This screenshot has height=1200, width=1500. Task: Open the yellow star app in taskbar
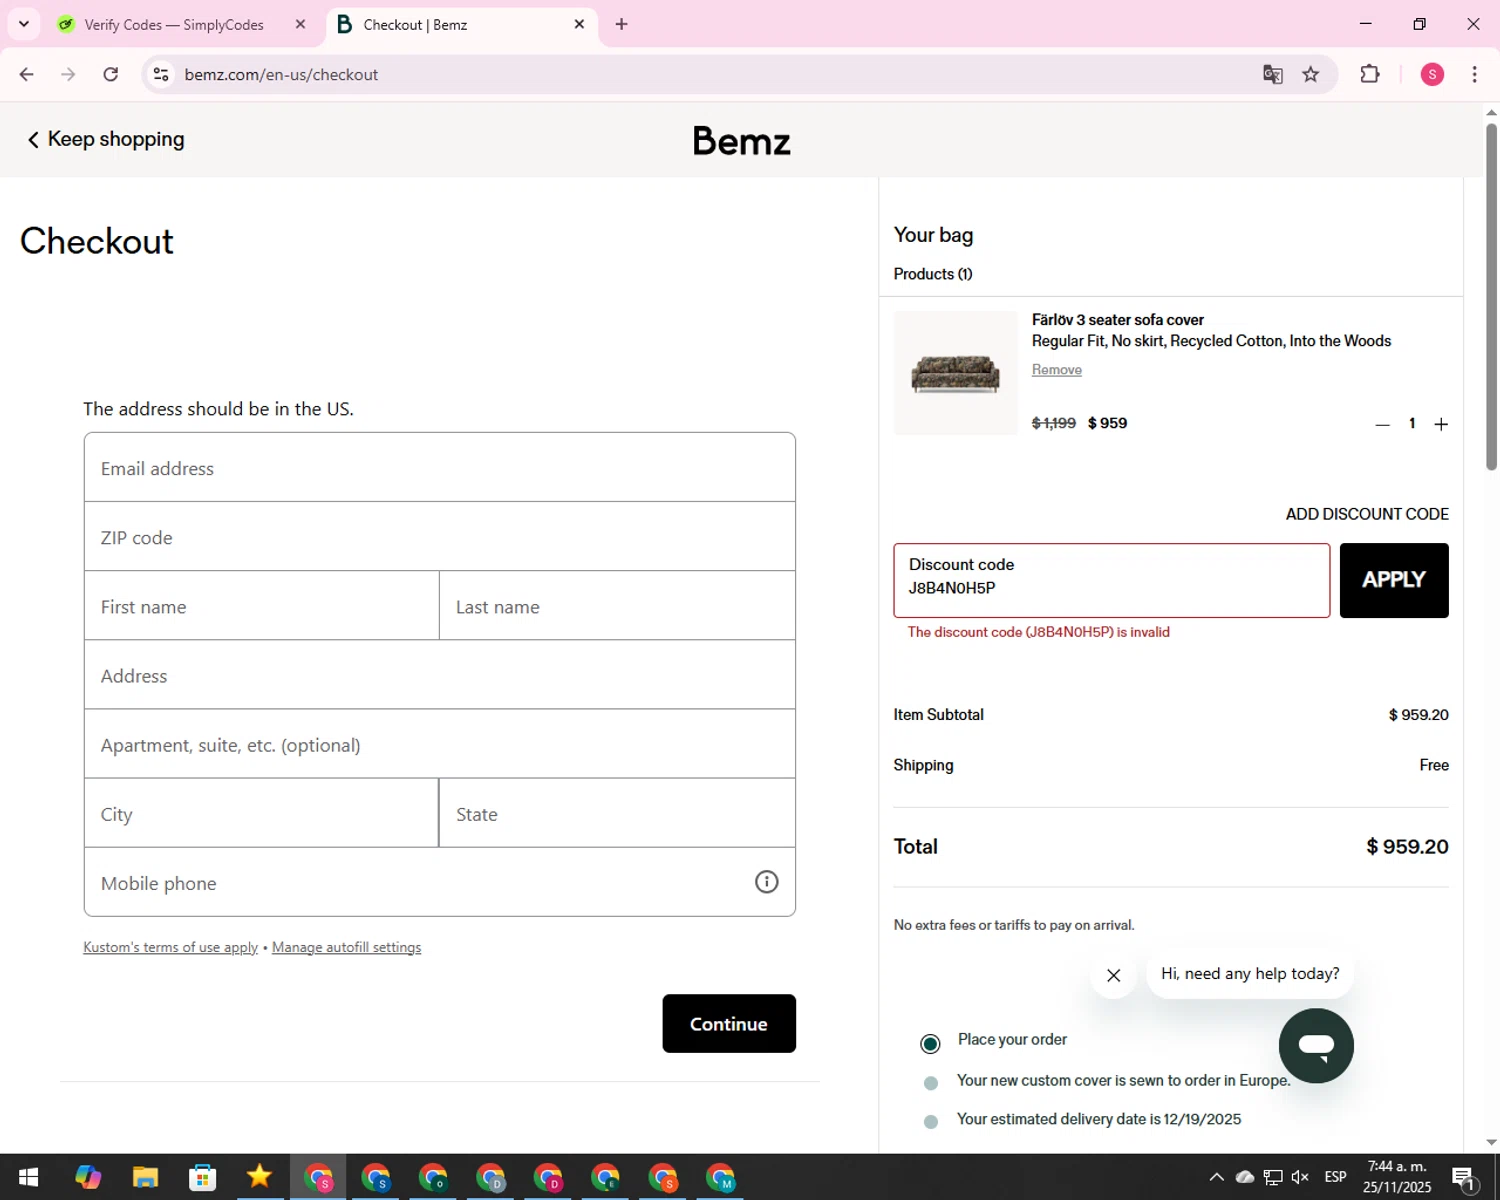(x=260, y=1177)
